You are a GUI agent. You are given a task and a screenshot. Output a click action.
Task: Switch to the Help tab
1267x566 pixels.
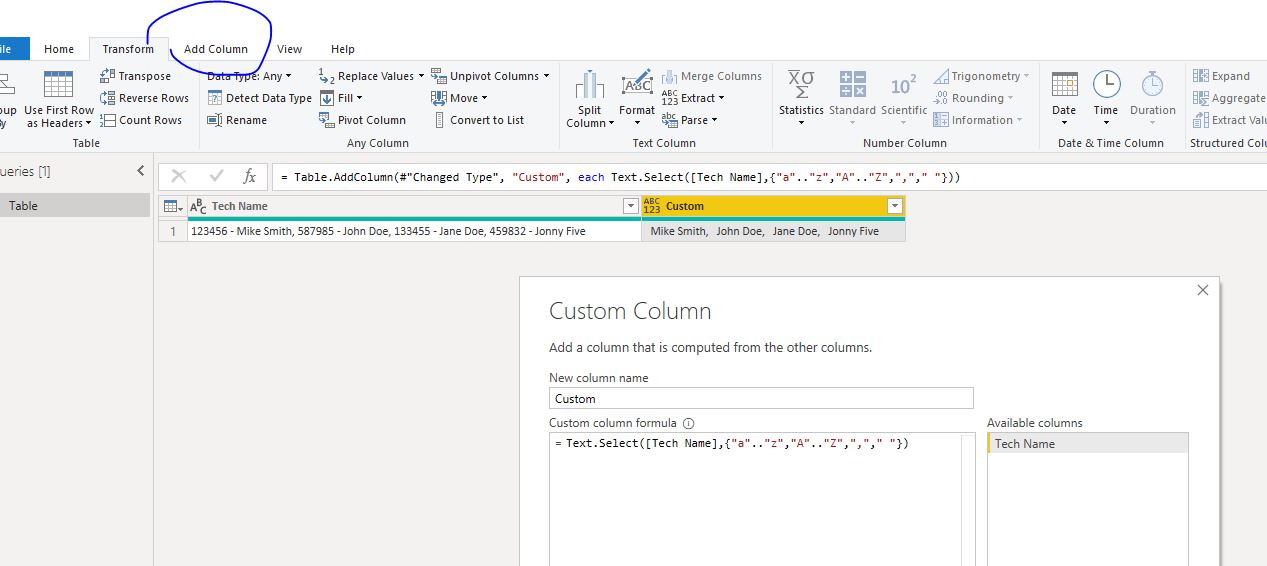pos(343,49)
